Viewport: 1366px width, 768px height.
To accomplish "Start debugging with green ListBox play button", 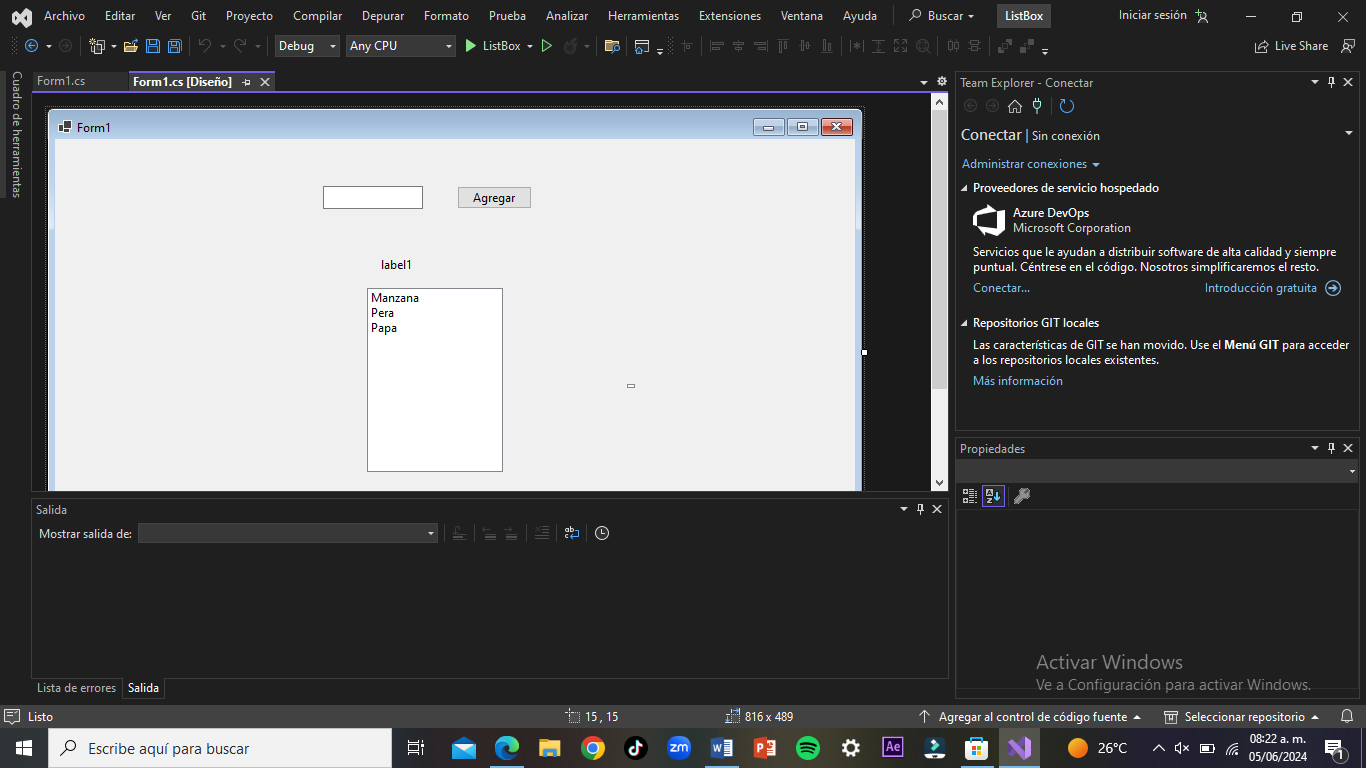I will (471, 46).
